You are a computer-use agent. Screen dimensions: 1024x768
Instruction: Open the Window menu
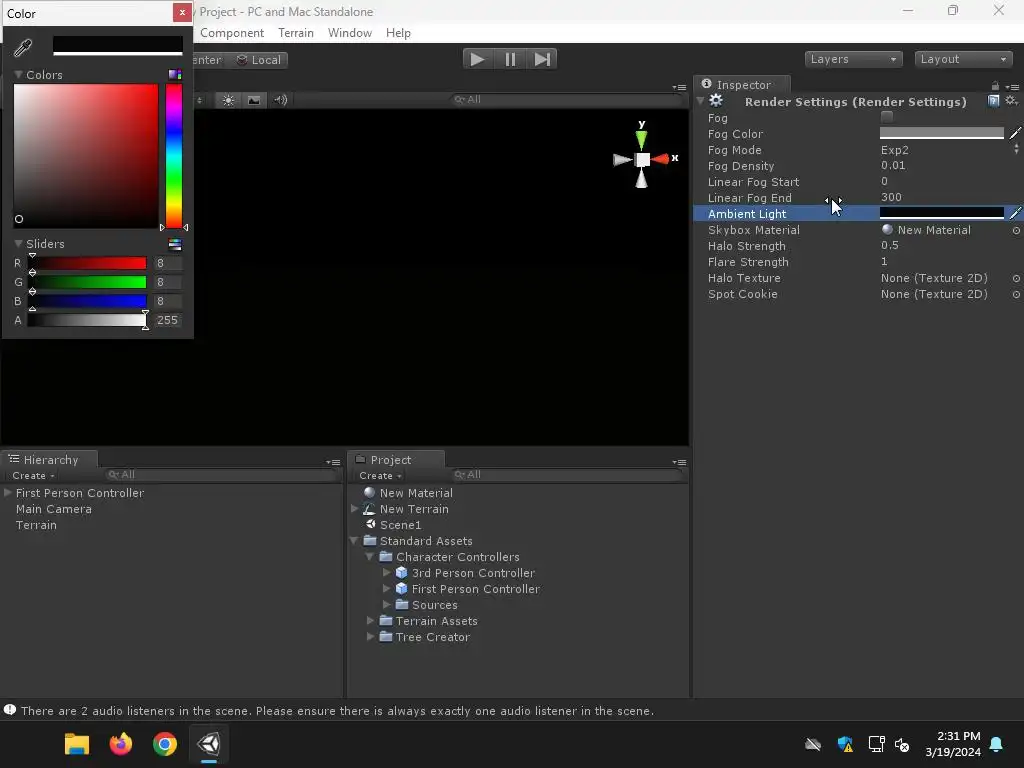click(349, 33)
